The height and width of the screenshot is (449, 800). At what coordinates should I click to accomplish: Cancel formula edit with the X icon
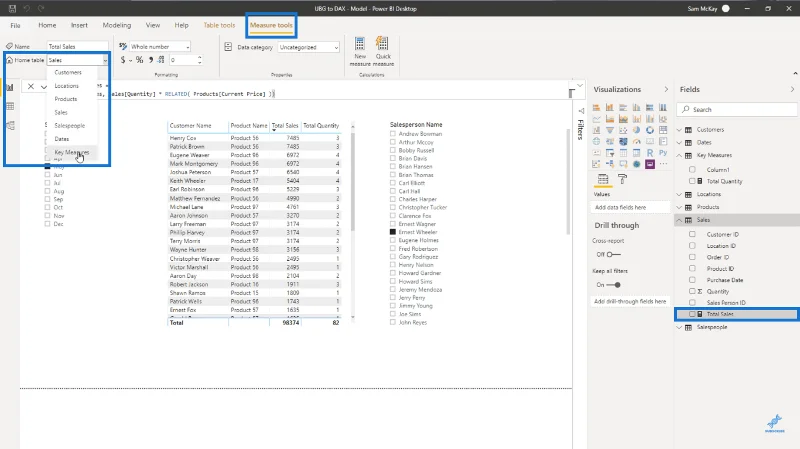point(31,87)
